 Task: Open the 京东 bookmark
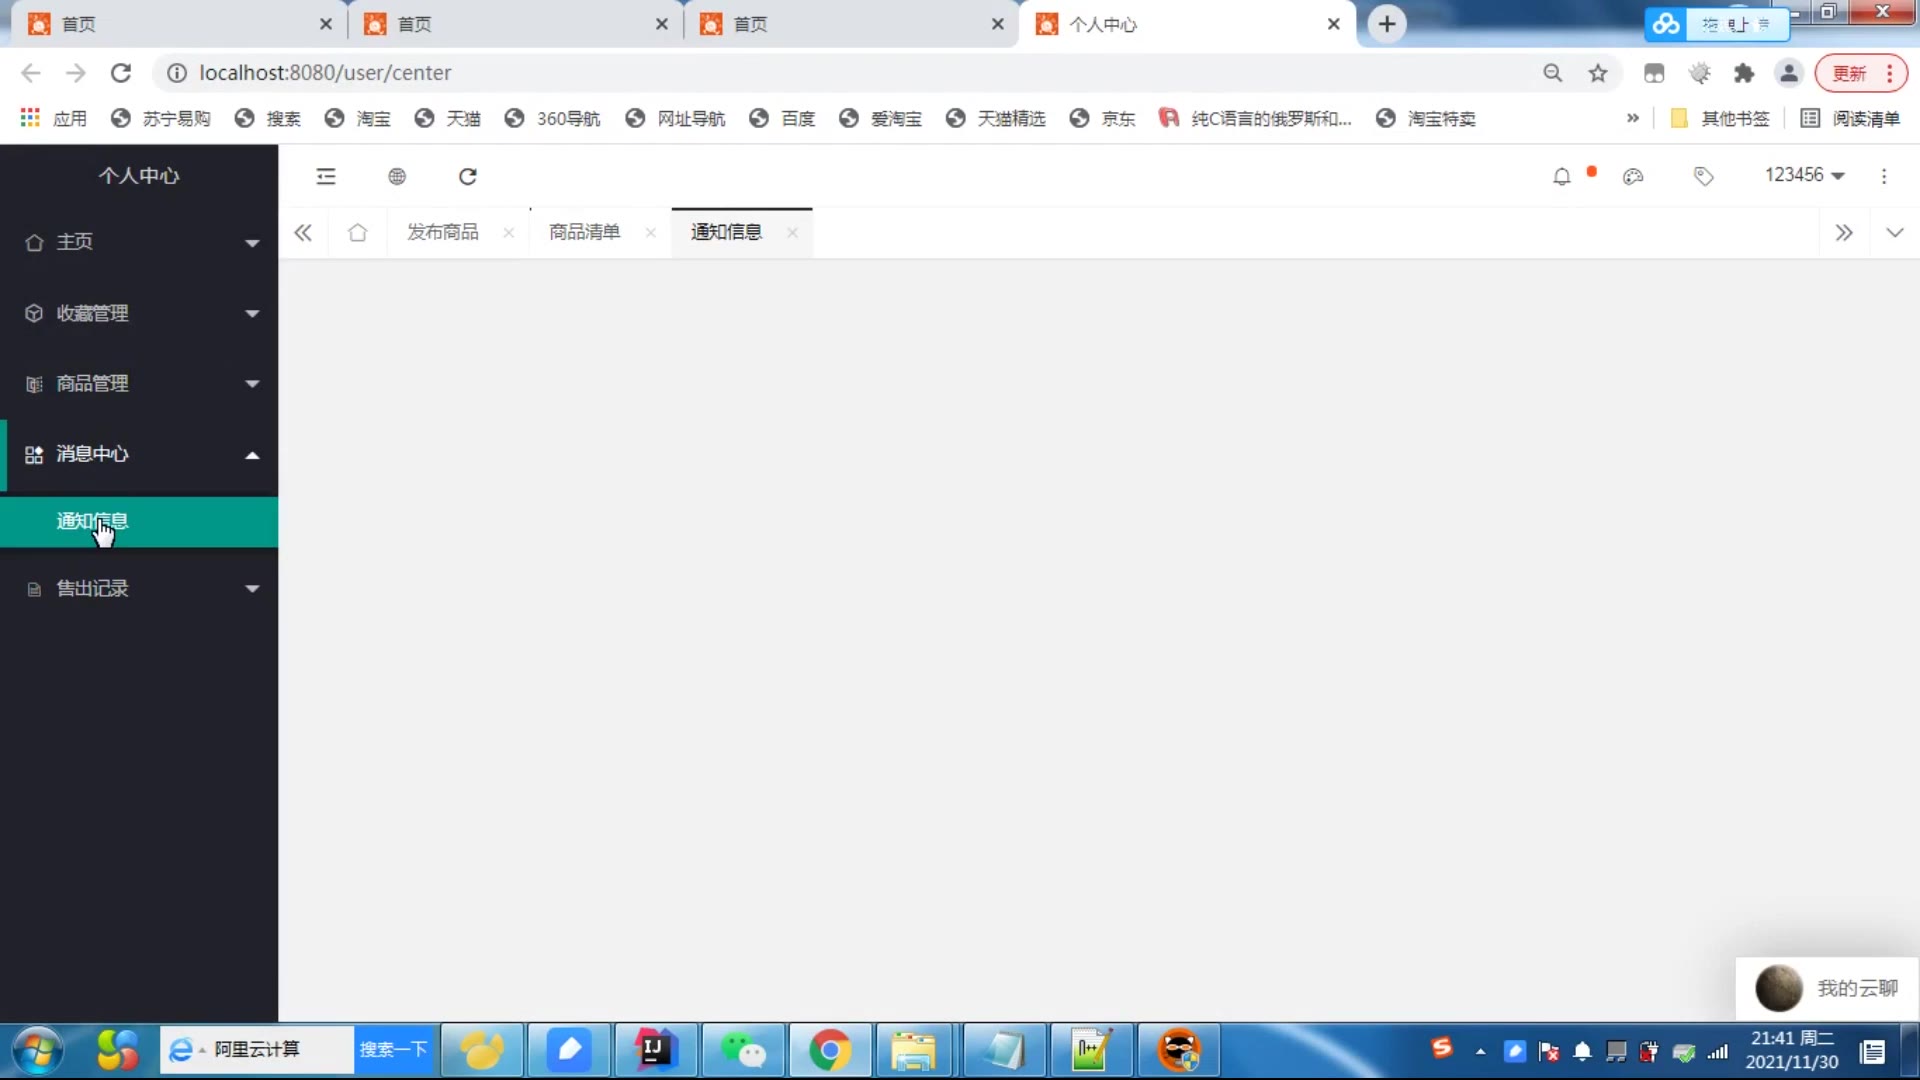[x=1102, y=118]
